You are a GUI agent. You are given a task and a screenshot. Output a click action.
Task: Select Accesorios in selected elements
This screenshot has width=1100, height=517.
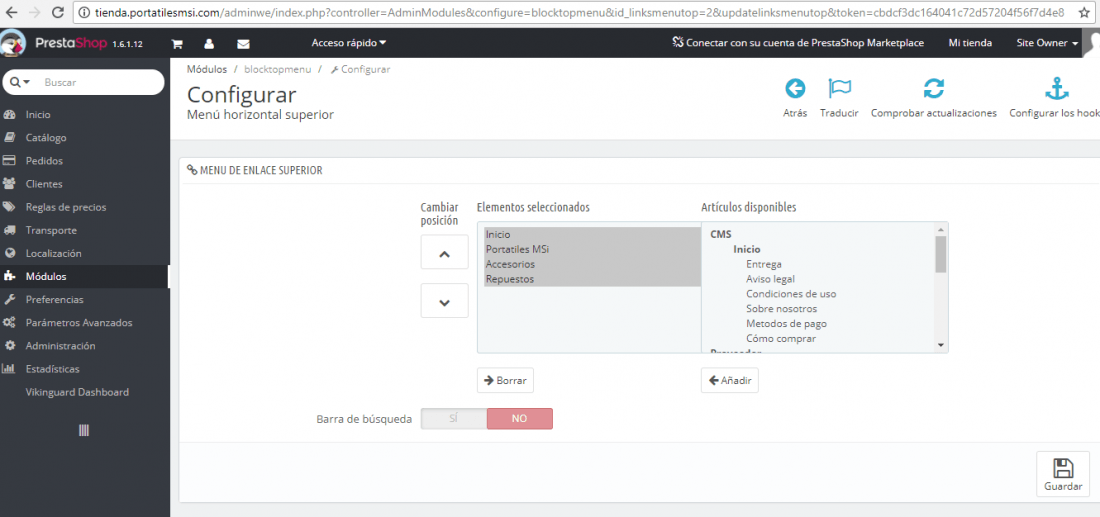pos(592,264)
